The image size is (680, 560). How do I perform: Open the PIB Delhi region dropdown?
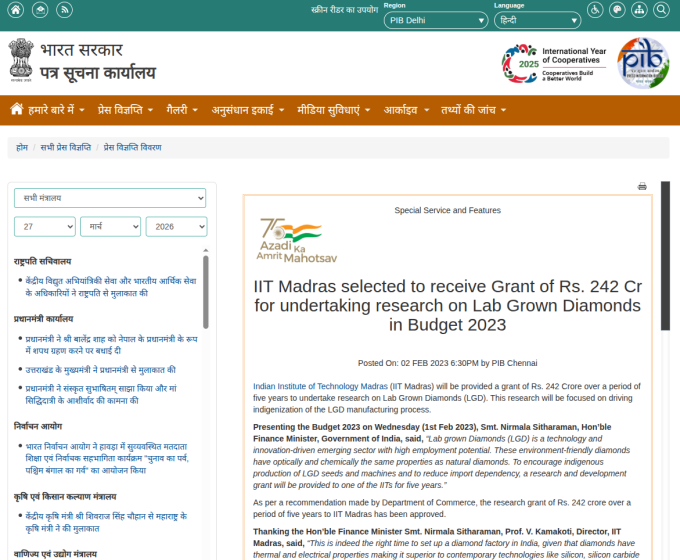coord(436,20)
